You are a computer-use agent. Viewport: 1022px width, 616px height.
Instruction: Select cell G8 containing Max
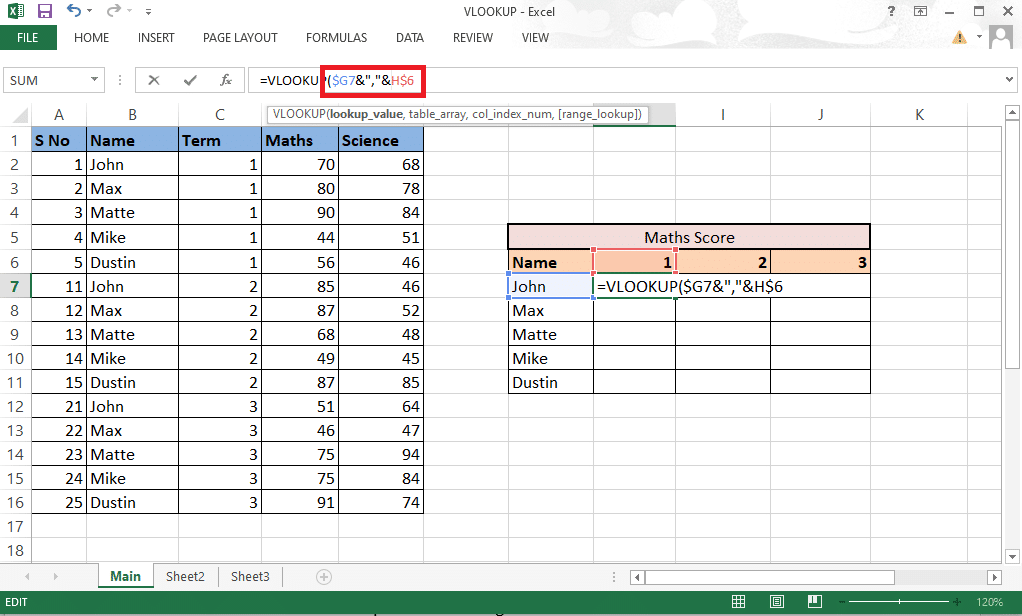[x=550, y=311]
